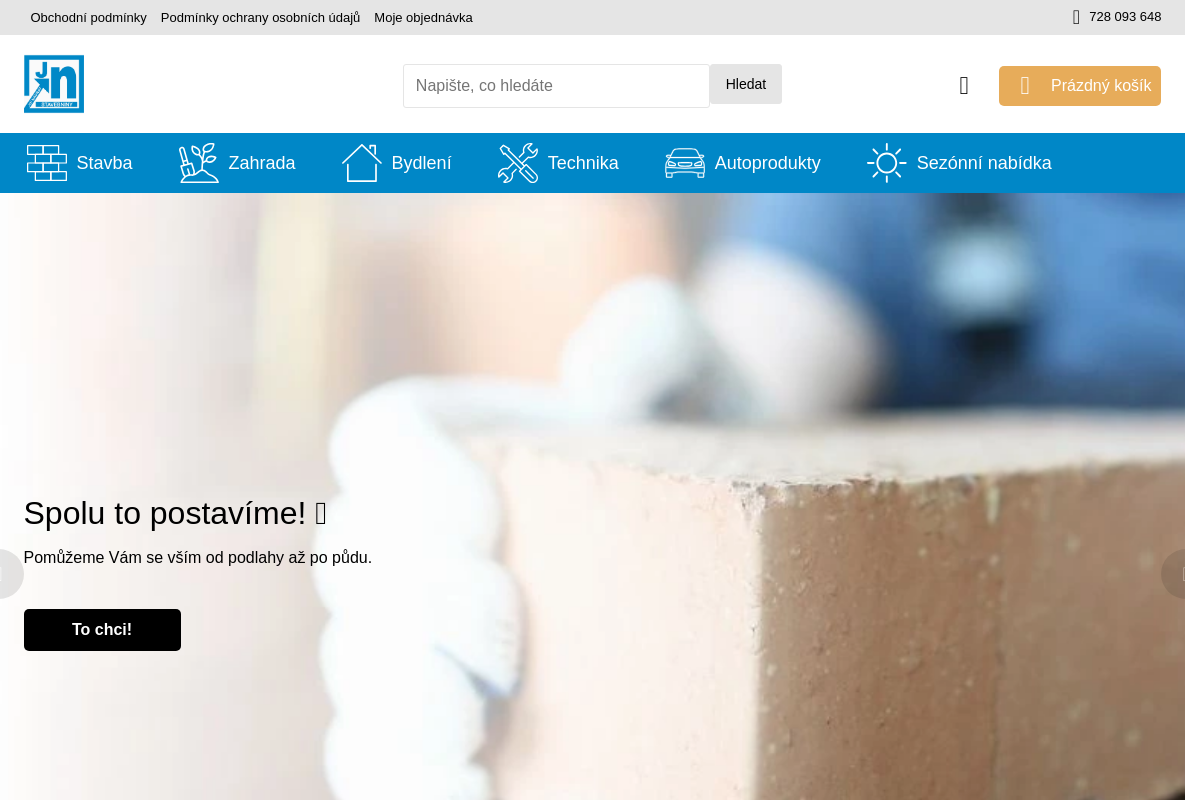Open the user account icon

(964, 86)
